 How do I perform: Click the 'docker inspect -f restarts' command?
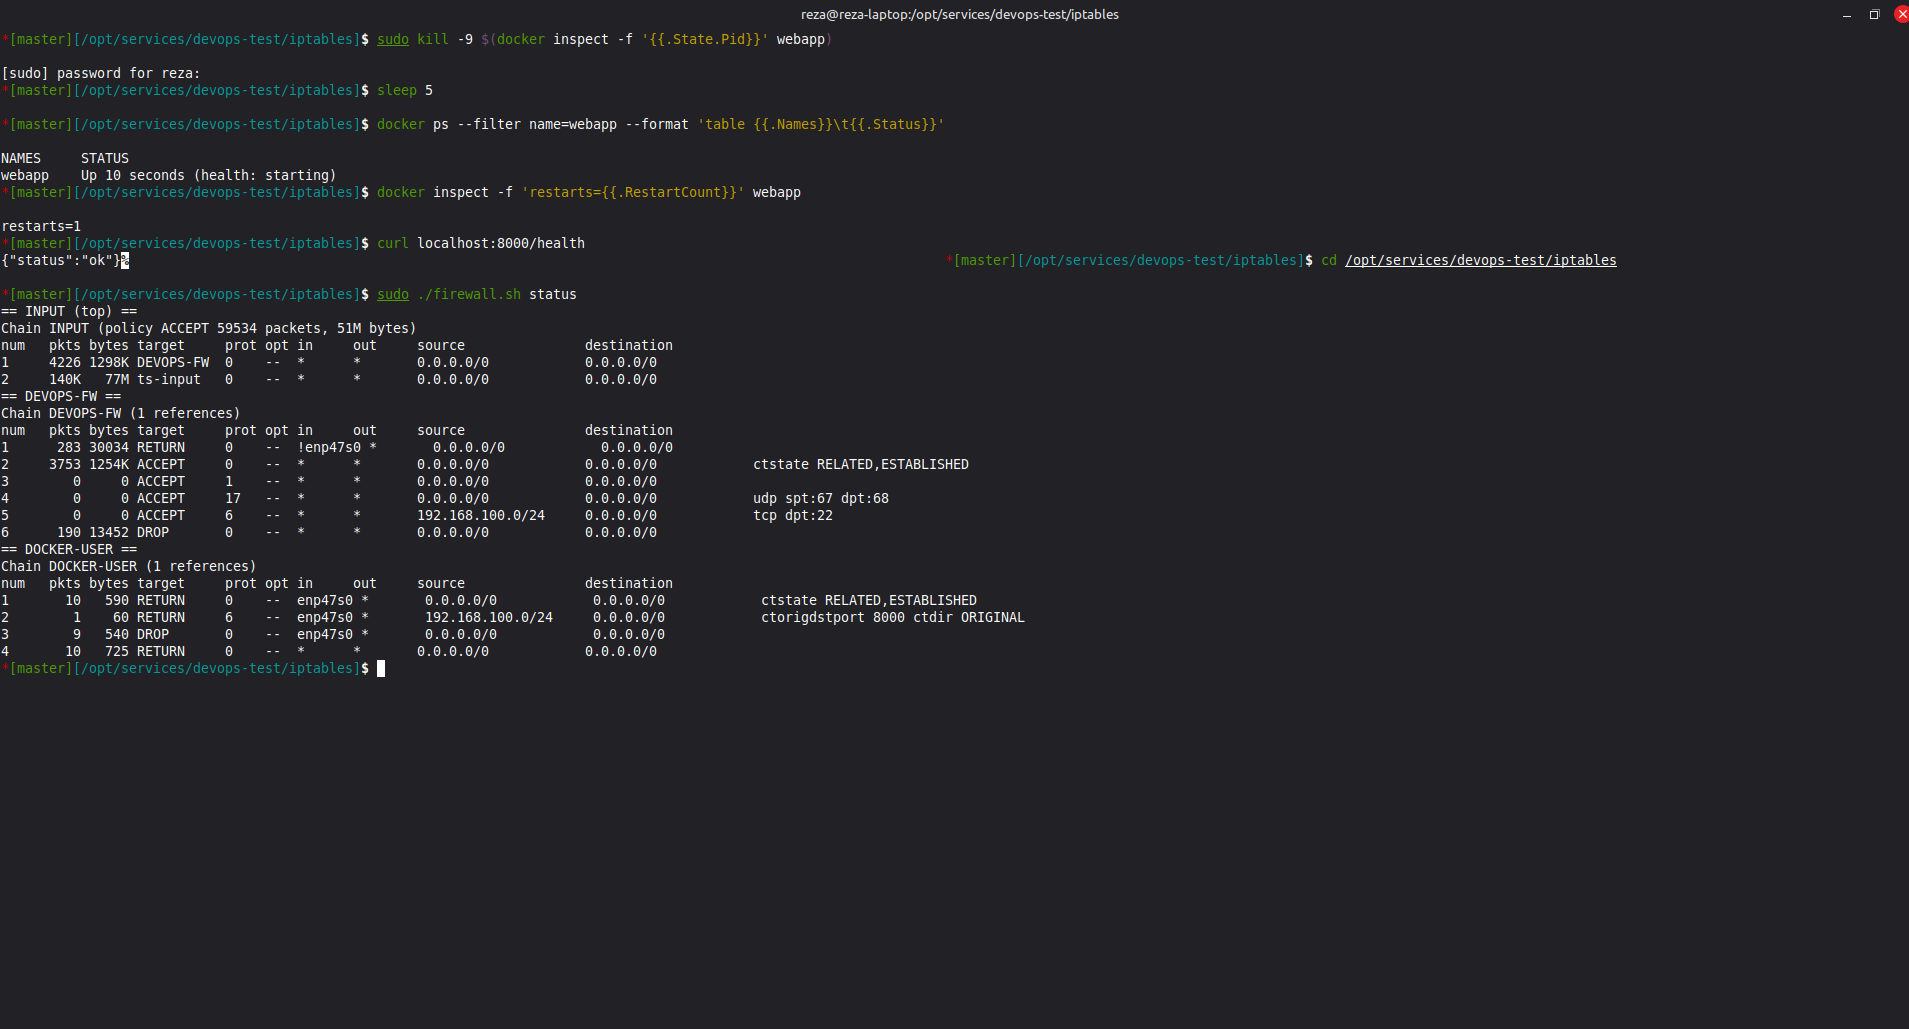(x=589, y=192)
